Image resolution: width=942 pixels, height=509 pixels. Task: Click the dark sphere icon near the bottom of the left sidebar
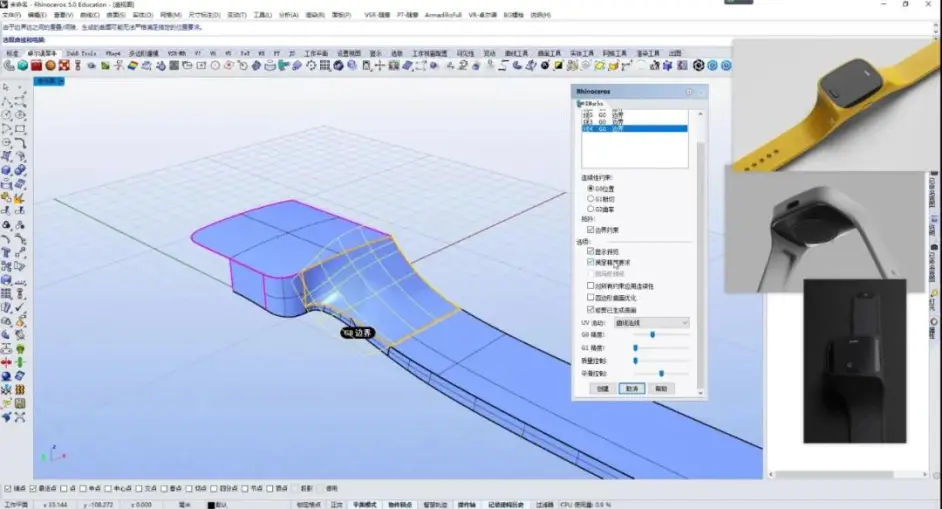click(x=6, y=376)
